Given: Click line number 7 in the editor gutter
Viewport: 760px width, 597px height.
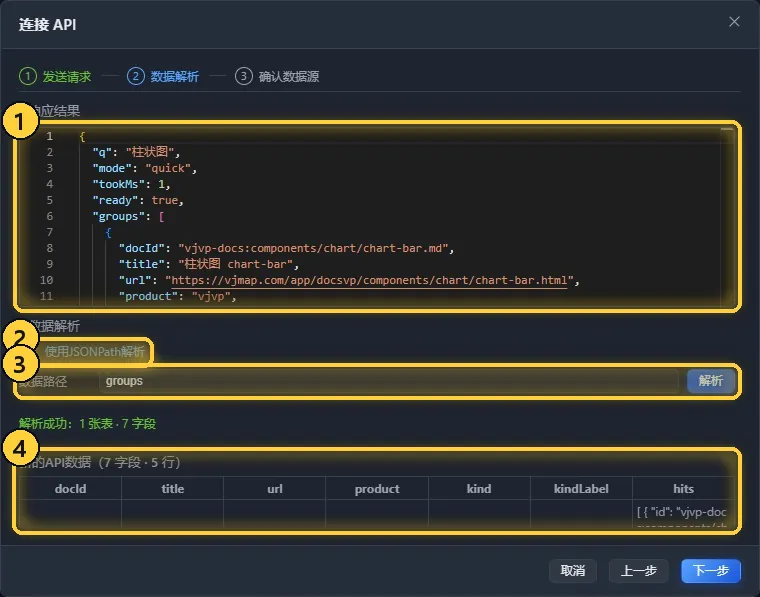Looking at the screenshot, I should click(49, 232).
